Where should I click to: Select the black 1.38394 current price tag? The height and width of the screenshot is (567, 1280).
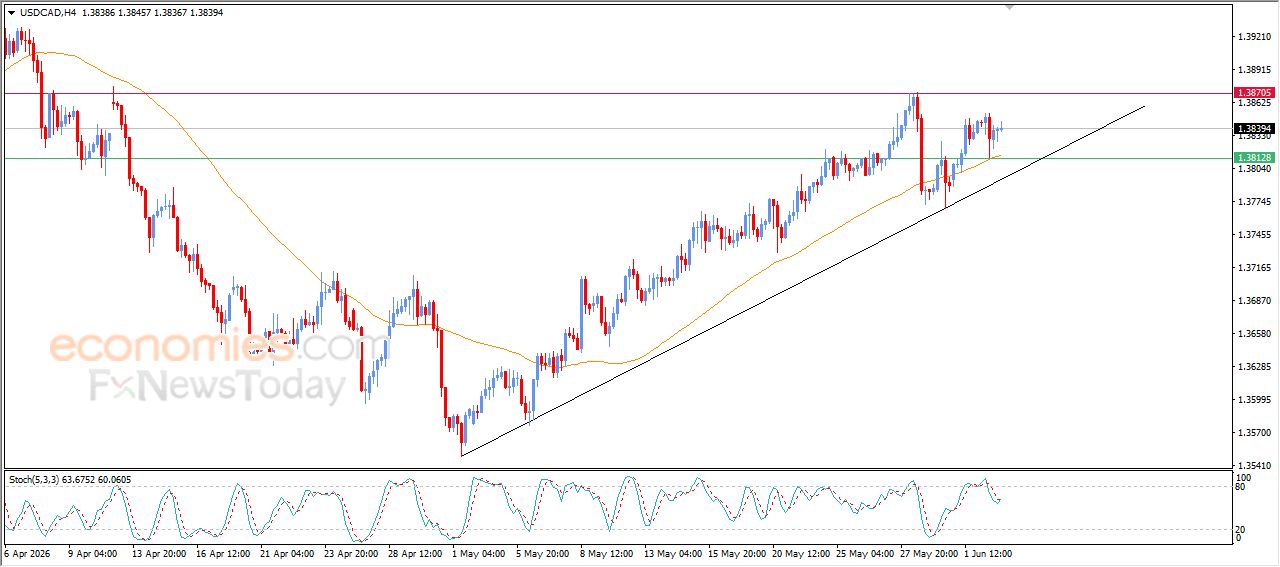[1254, 128]
